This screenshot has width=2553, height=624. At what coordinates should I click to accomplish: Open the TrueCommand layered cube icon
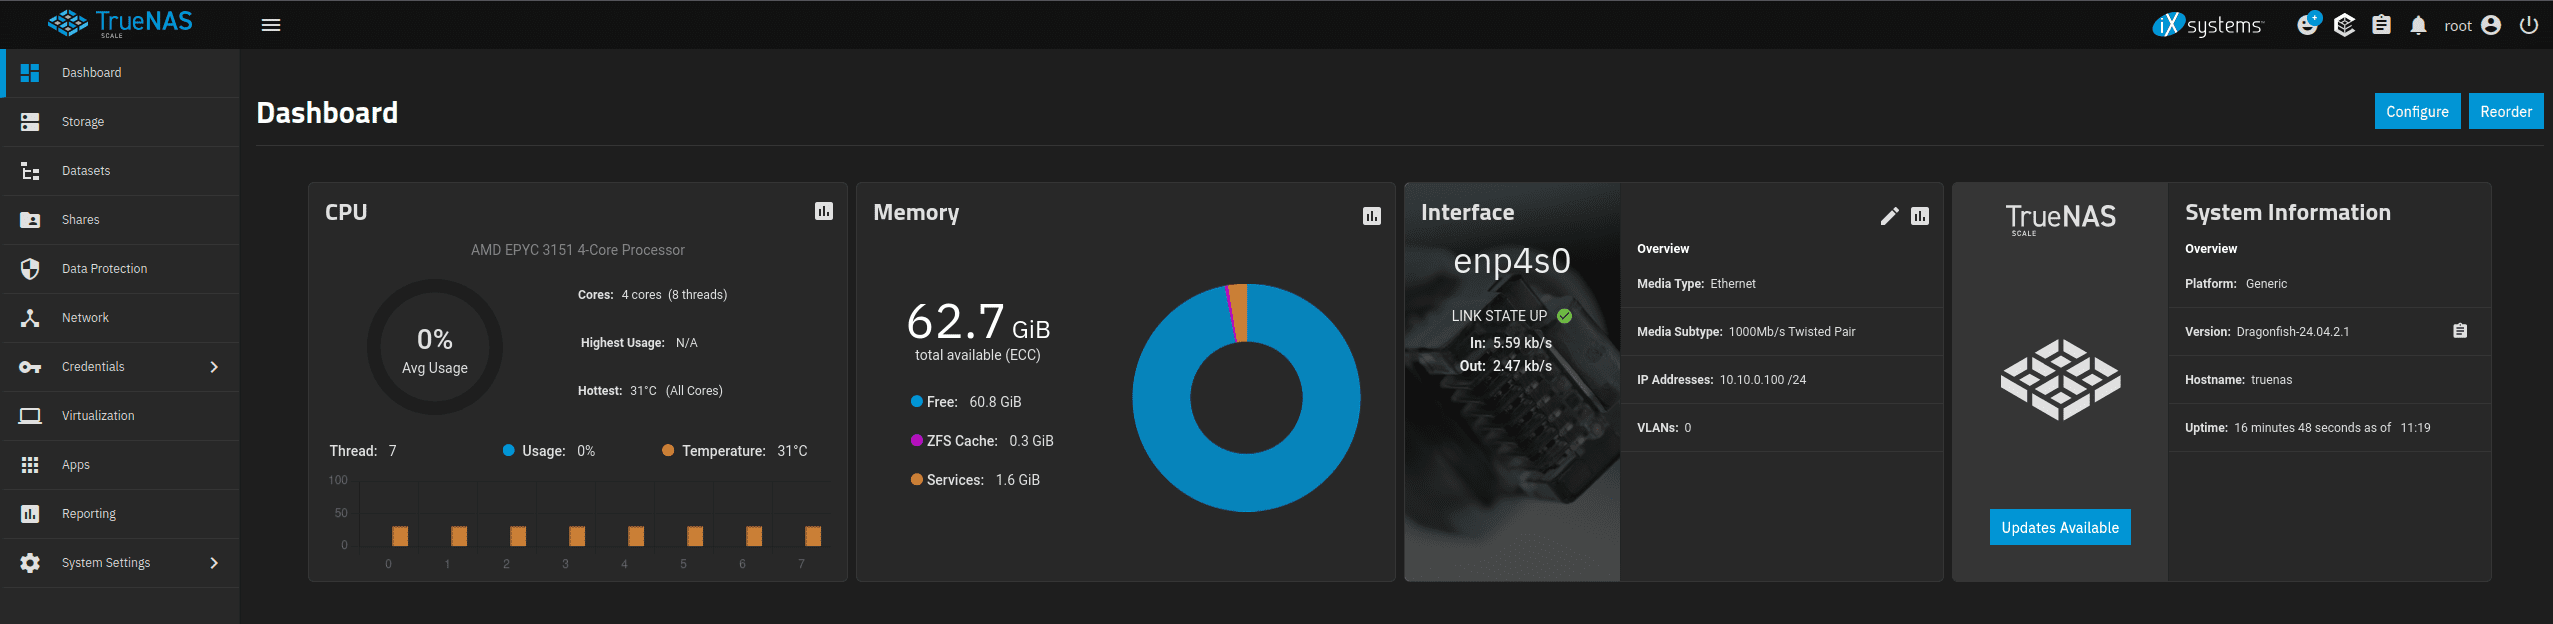point(2345,25)
